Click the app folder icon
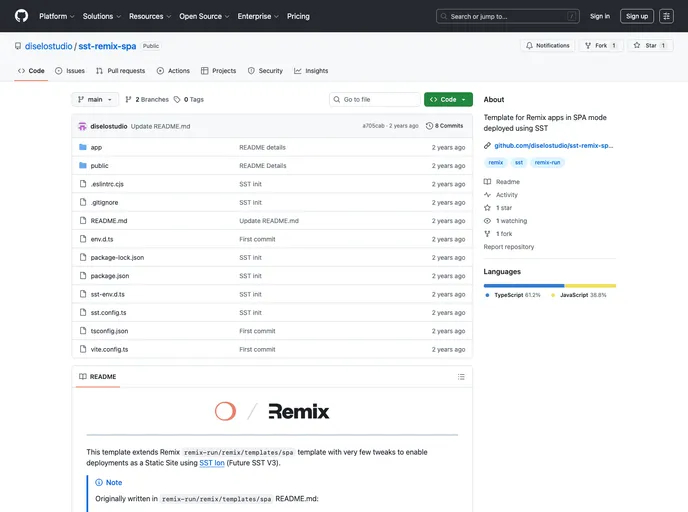This screenshot has height=512, width=688. coord(83,147)
